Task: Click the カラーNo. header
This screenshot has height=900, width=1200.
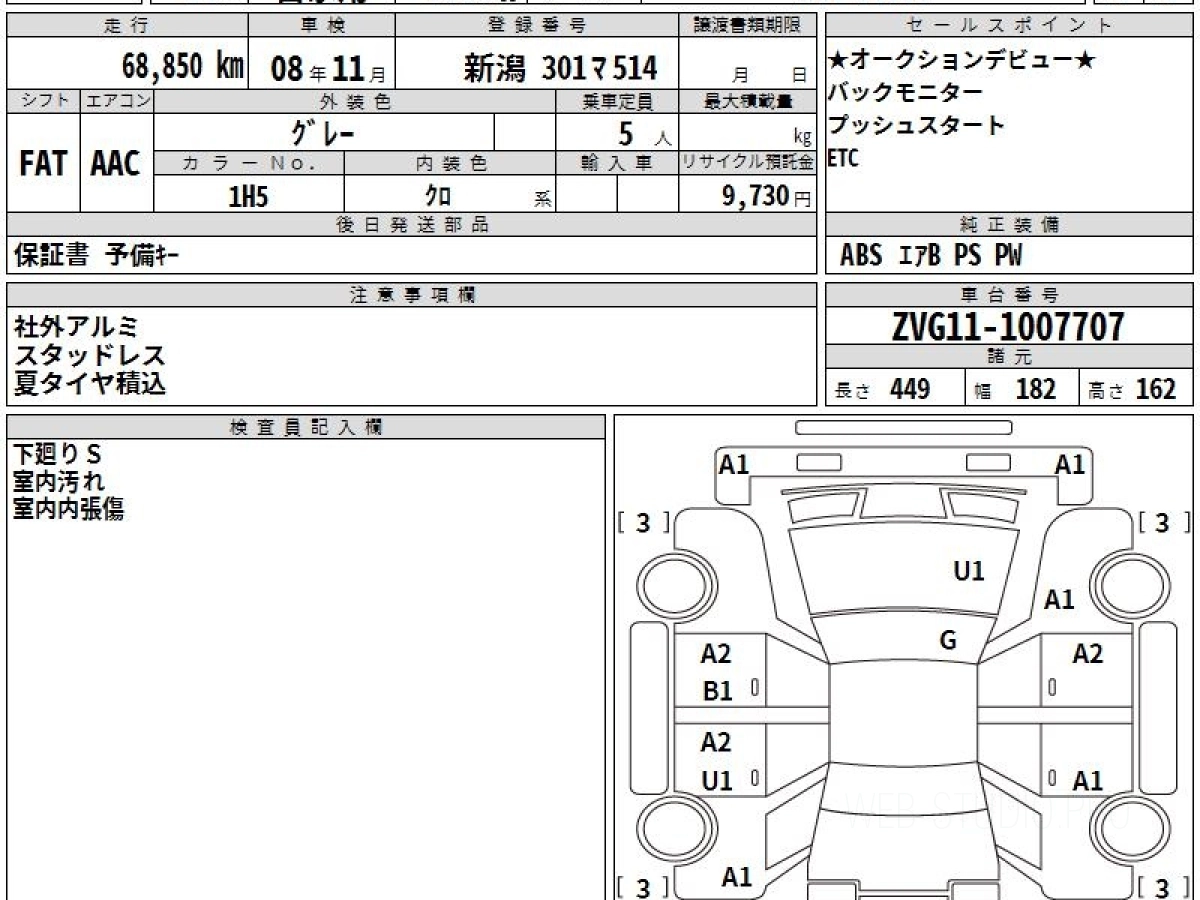Action: pos(249,163)
